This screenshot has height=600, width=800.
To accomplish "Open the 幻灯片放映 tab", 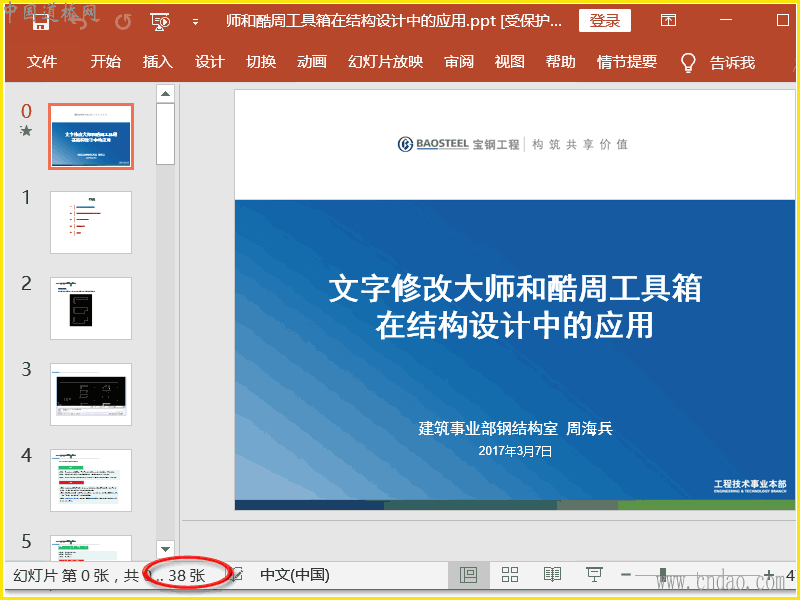I will (386, 62).
